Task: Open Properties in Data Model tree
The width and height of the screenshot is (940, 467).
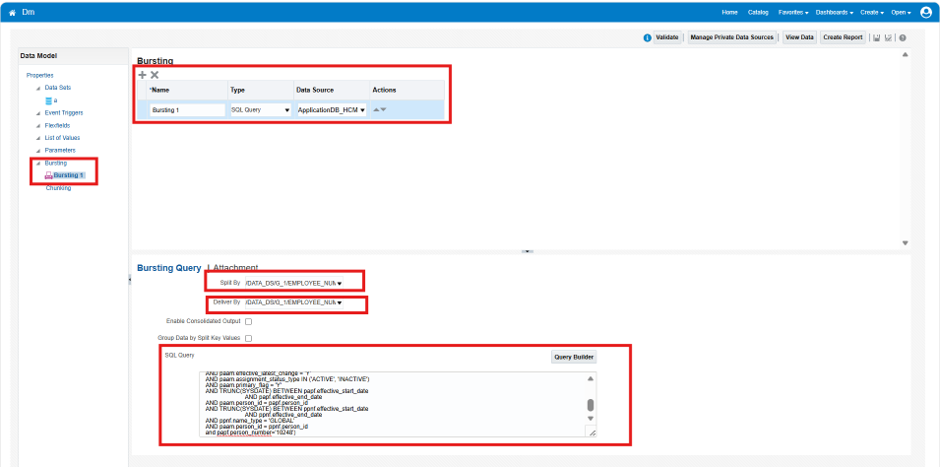Action: click(x=40, y=76)
